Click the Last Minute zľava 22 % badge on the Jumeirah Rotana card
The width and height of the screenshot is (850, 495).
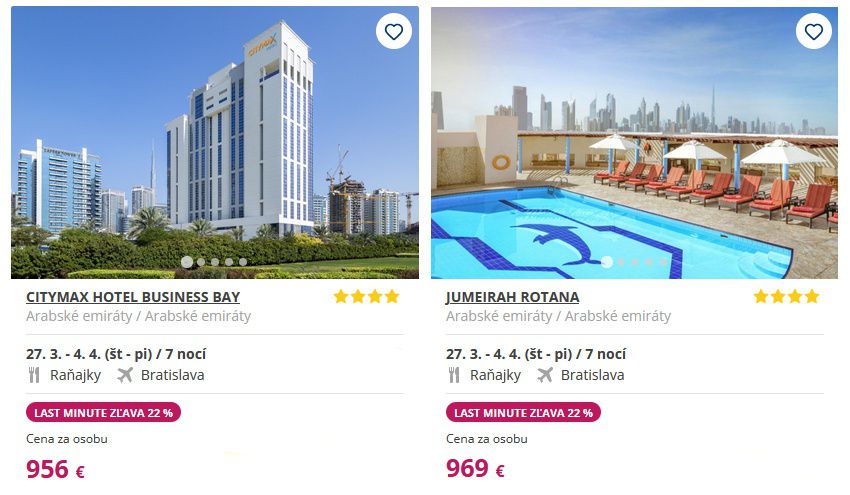coord(523,413)
